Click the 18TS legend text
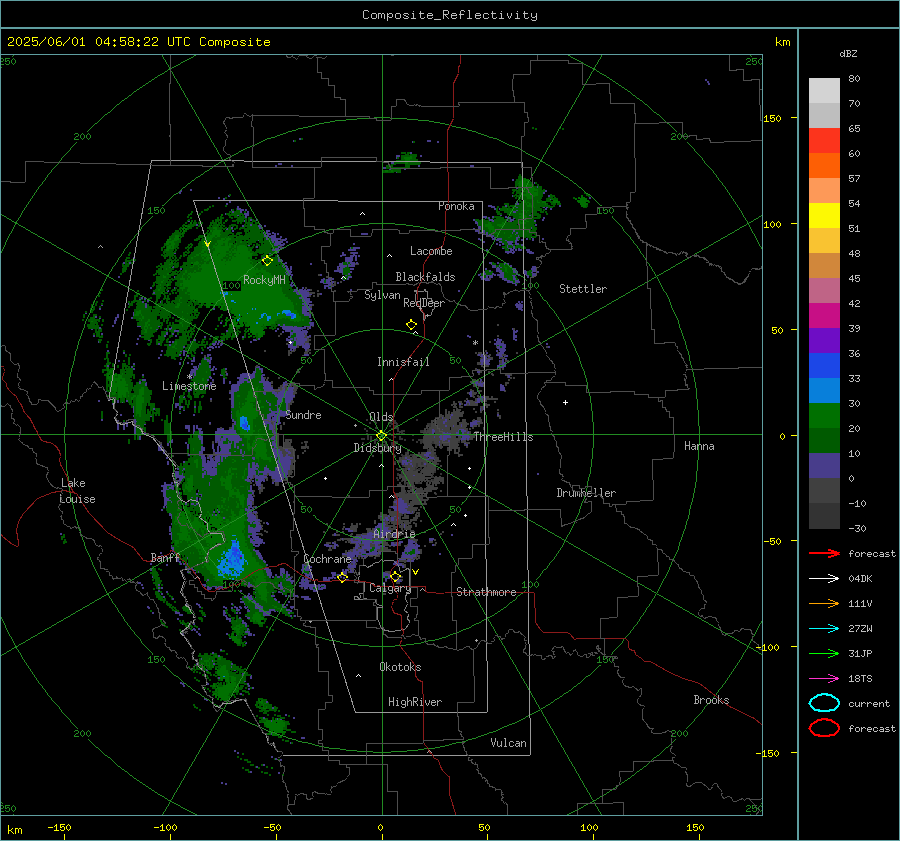Screen dimensions: 900x841 click(x=860, y=679)
